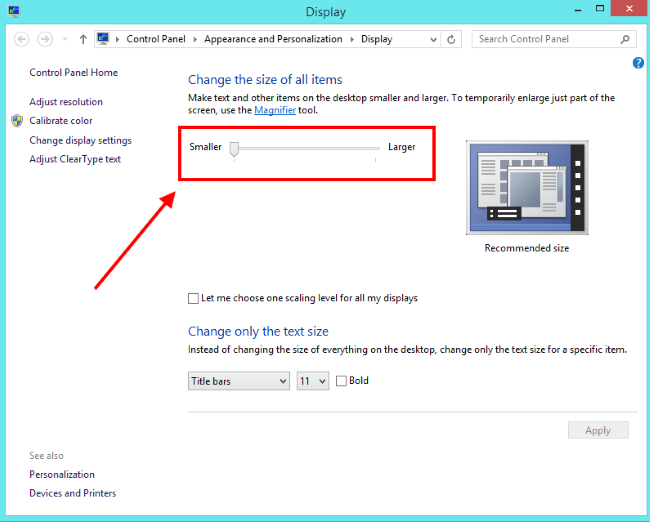Open the Title bars item dropdown
The width and height of the screenshot is (650, 522).
coord(238,381)
